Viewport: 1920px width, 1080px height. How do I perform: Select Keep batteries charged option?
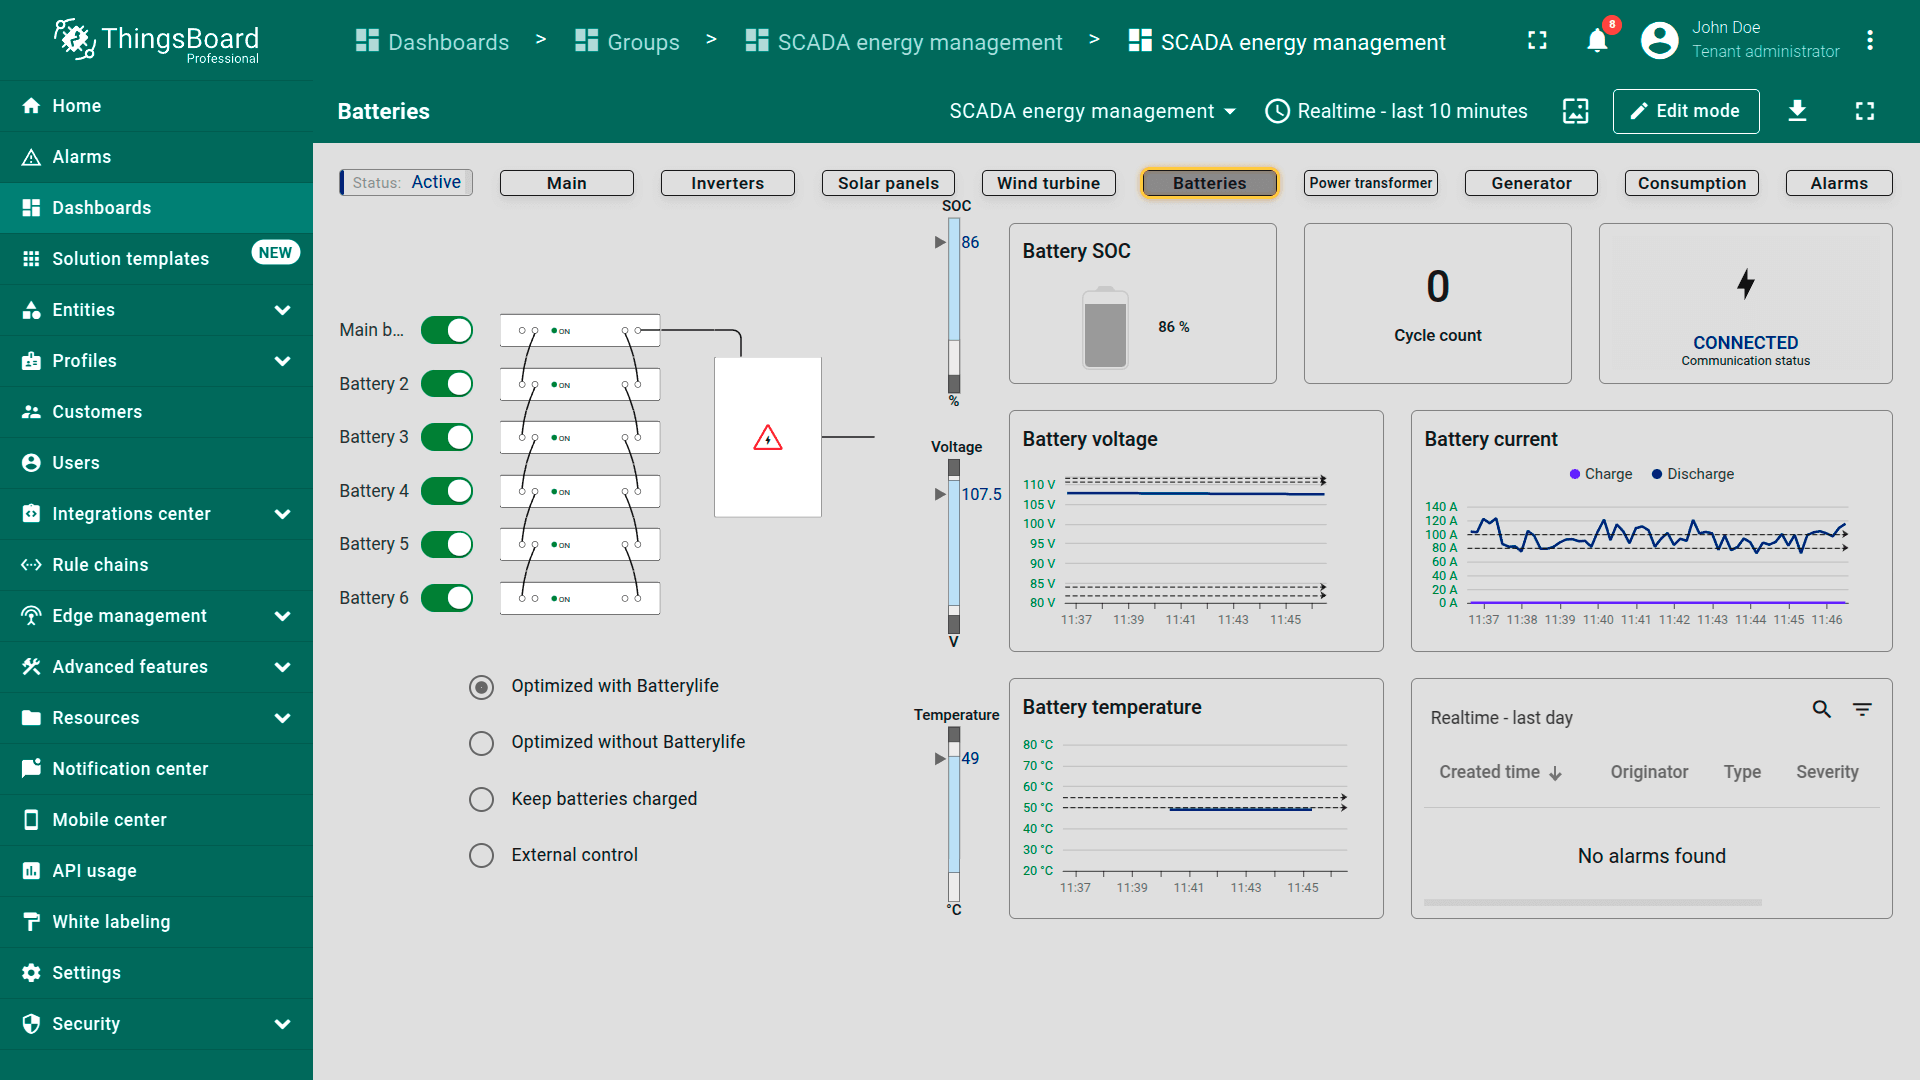[x=482, y=799]
